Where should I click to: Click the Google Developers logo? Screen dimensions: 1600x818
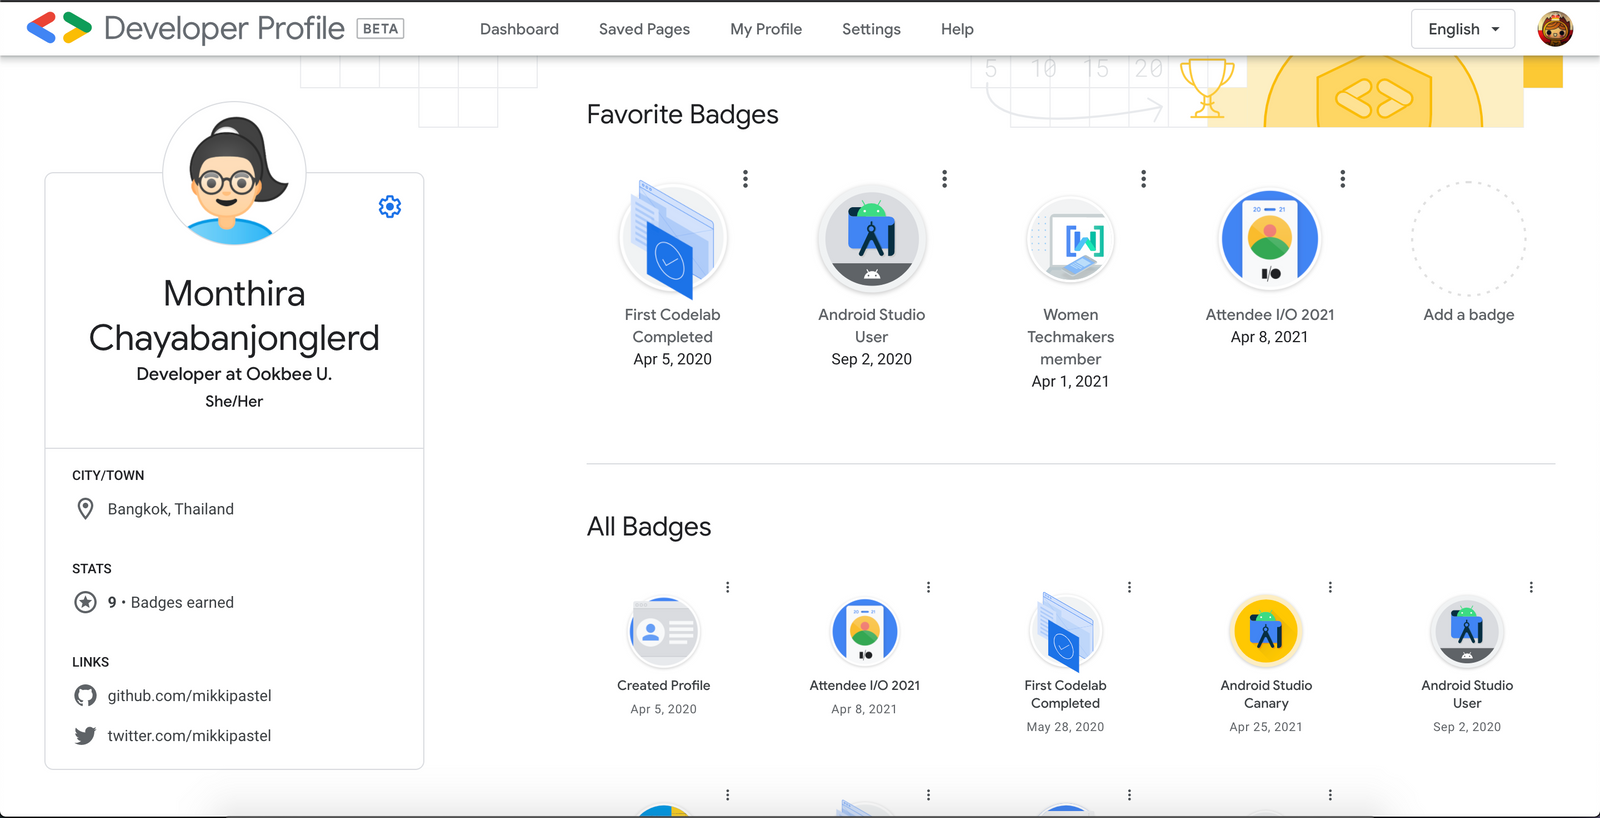click(x=58, y=28)
